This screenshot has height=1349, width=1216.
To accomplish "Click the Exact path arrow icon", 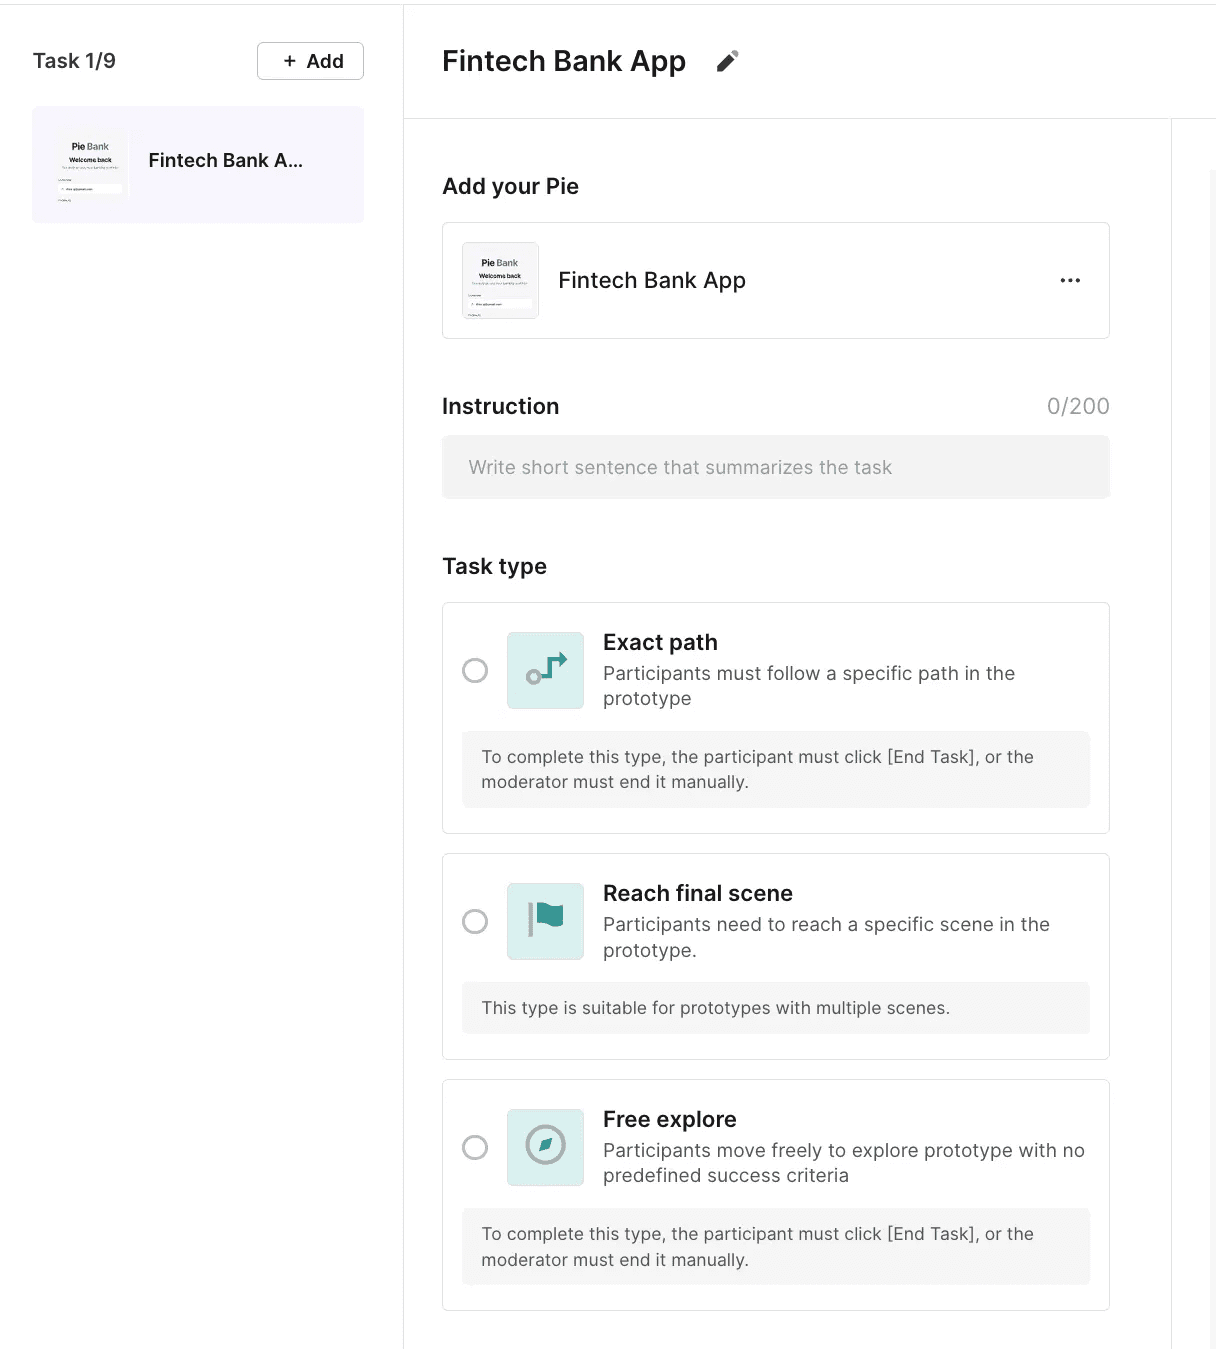I will (x=545, y=670).
